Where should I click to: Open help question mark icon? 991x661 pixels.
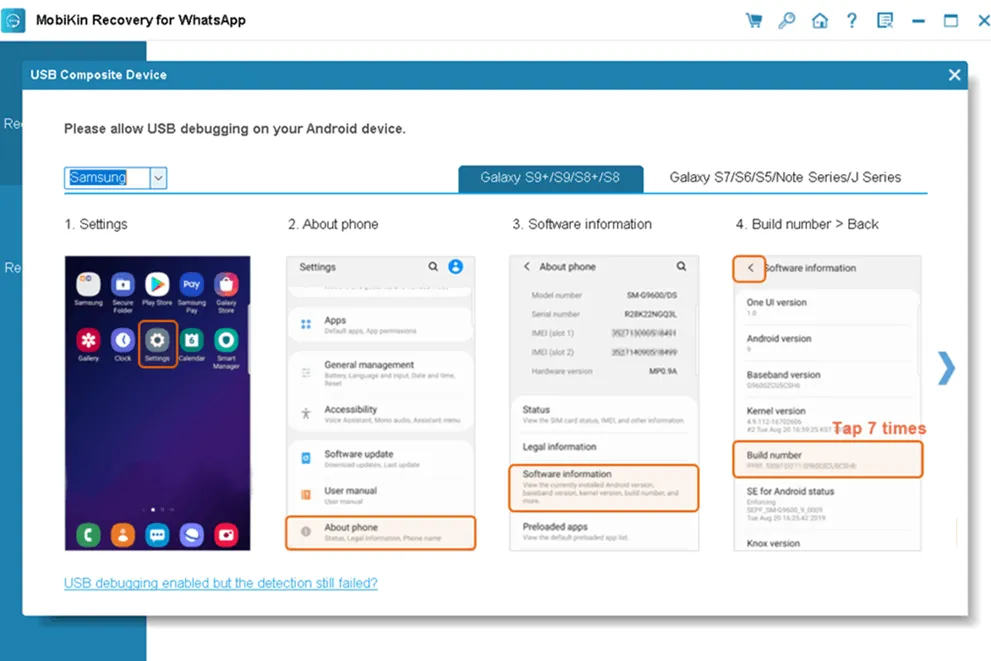(851, 20)
